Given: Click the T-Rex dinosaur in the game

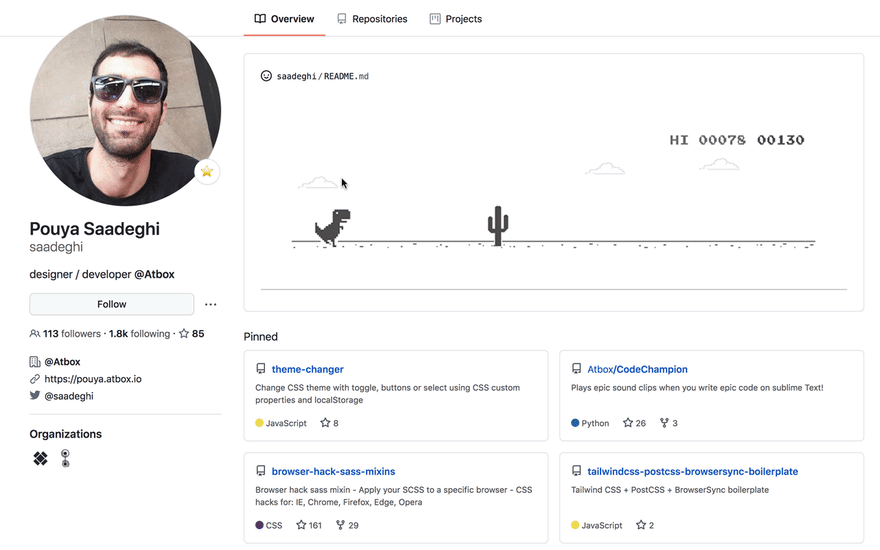Looking at the screenshot, I should pyautogui.click(x=333, y=227).
